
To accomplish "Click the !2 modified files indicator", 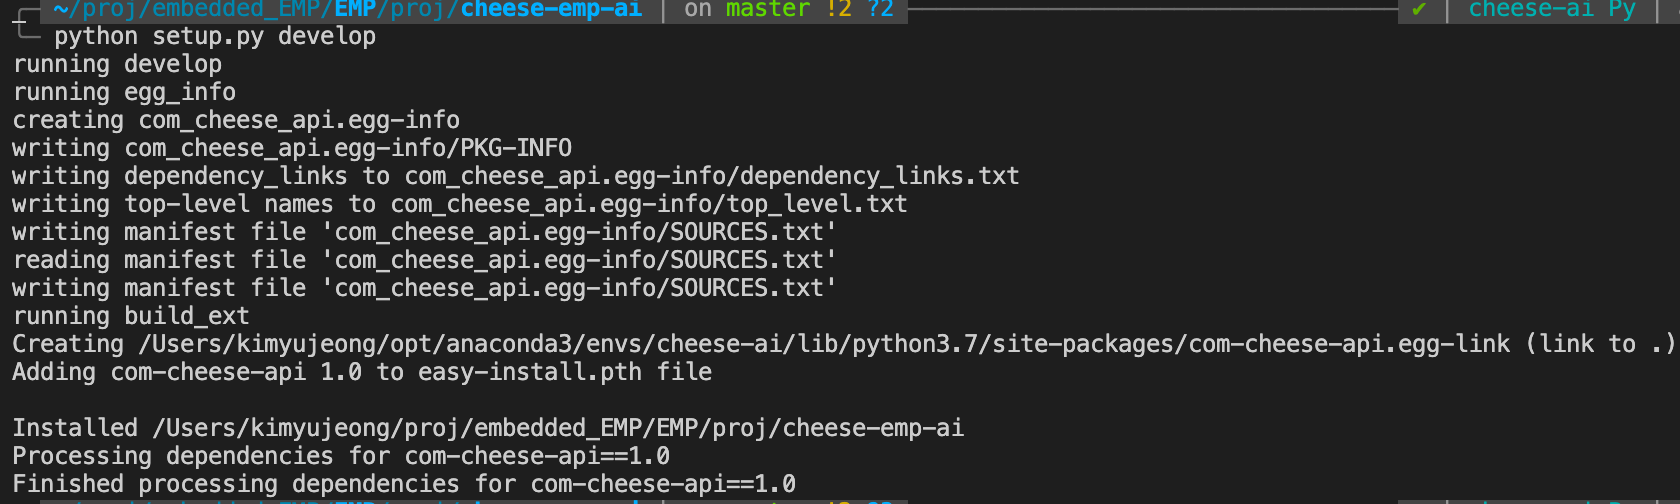I will 839,10.
